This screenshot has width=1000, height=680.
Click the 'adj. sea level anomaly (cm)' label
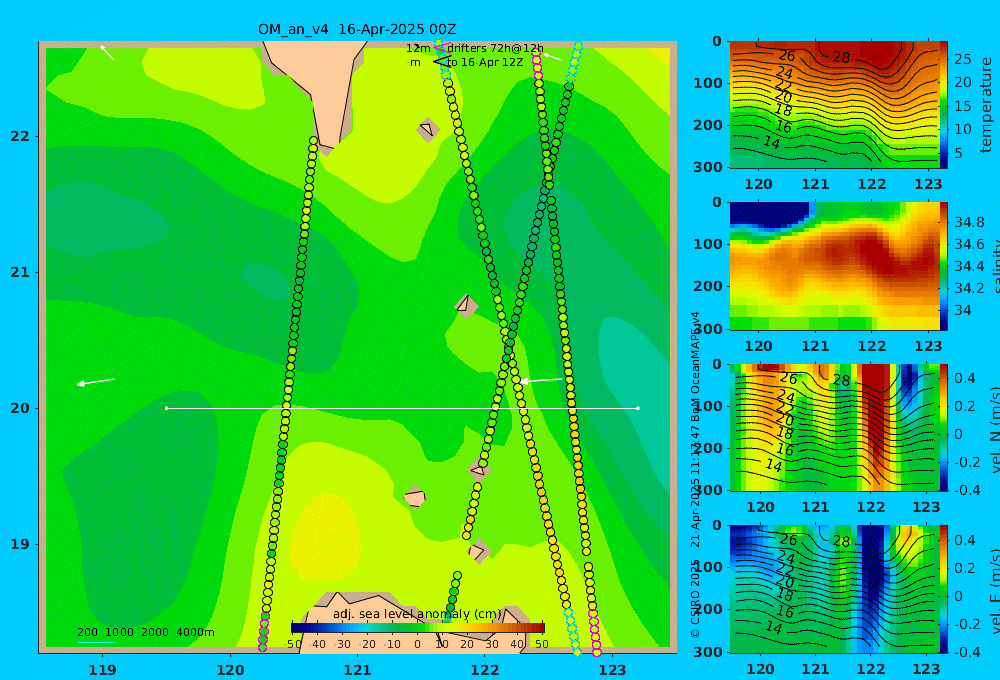pos(417,614)
